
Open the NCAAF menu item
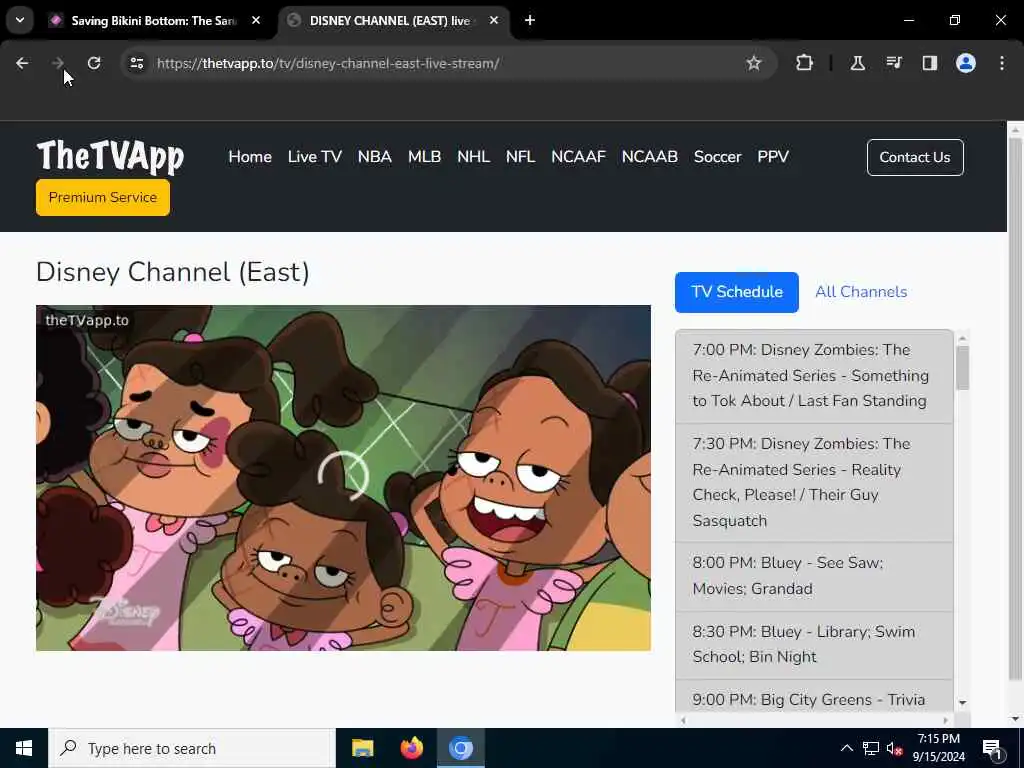coord(579,157)
